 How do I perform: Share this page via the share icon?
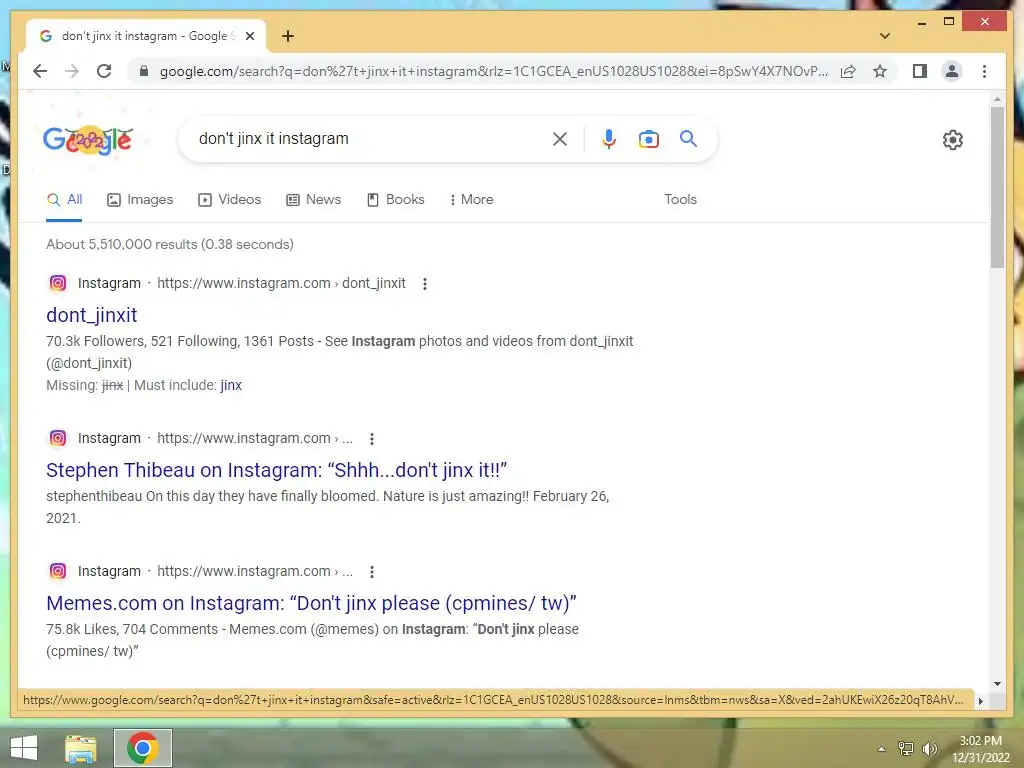coord(848,71)
